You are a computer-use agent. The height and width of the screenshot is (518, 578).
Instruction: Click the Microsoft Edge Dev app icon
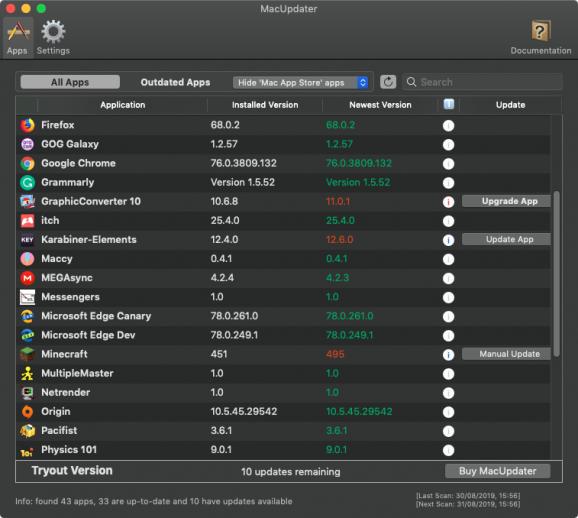(27, 336)
